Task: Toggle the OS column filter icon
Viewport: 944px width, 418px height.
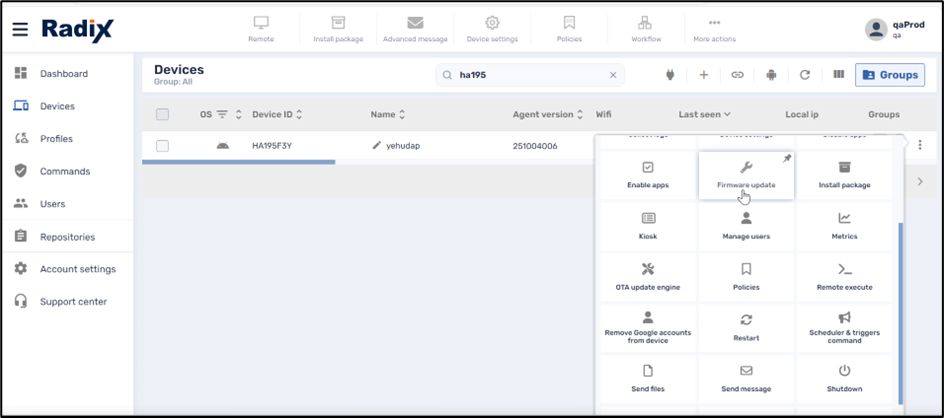Action: [222, 114]
